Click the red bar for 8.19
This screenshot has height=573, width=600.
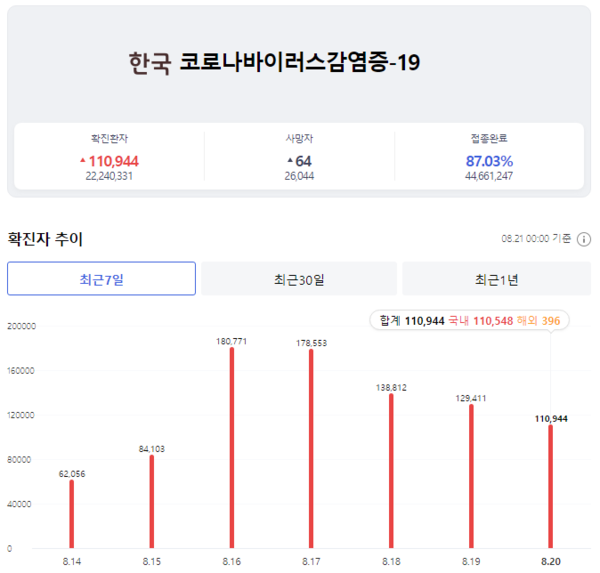point(471,477)
